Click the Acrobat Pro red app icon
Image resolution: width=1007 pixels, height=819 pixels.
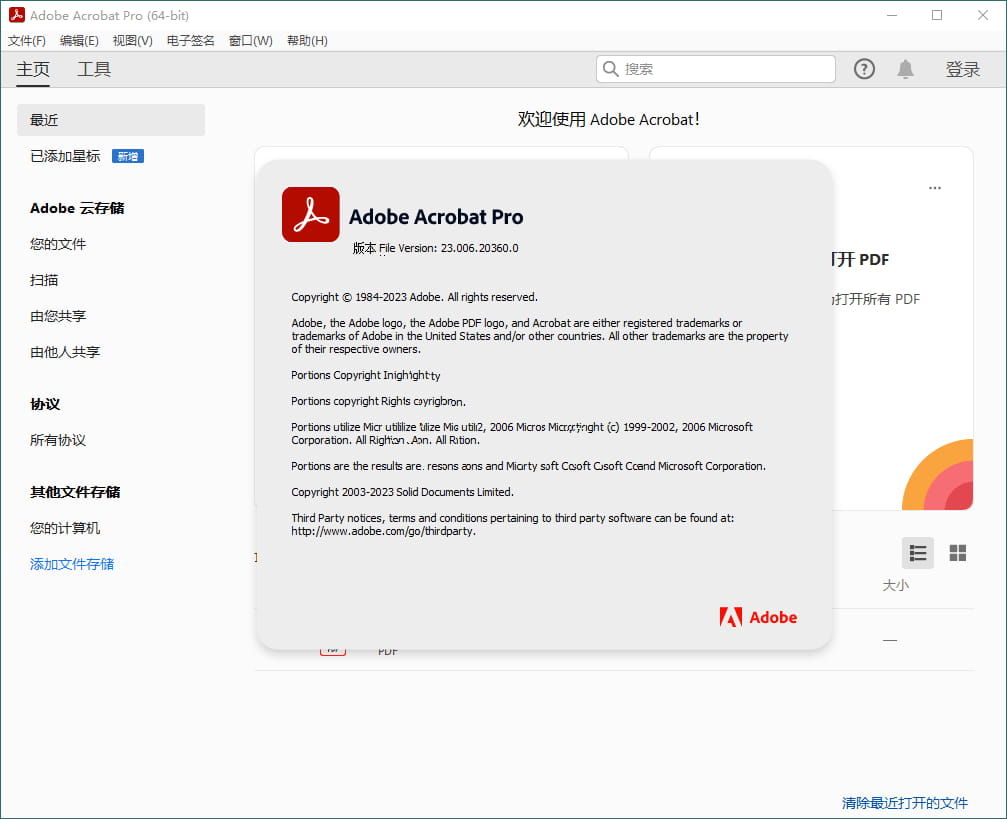(310, 215)
